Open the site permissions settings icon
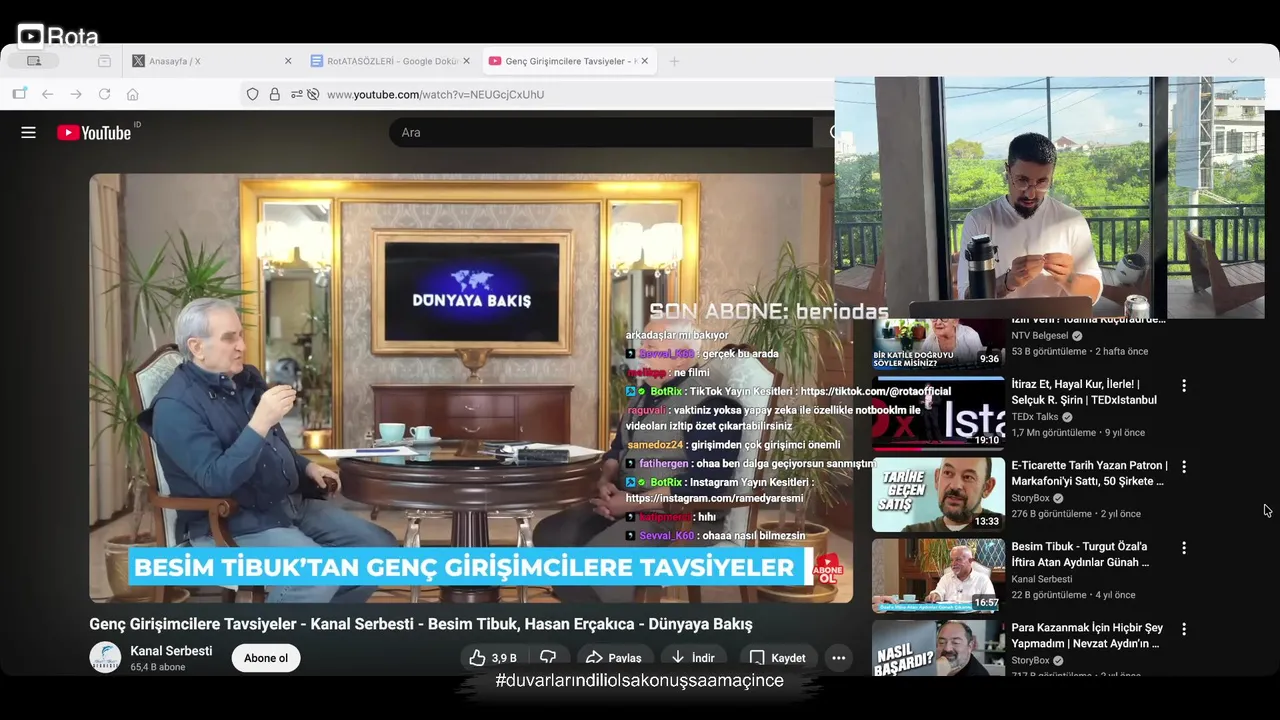Image resolution: width=1280 pixels, height=720 pixels. coord(297,94)
